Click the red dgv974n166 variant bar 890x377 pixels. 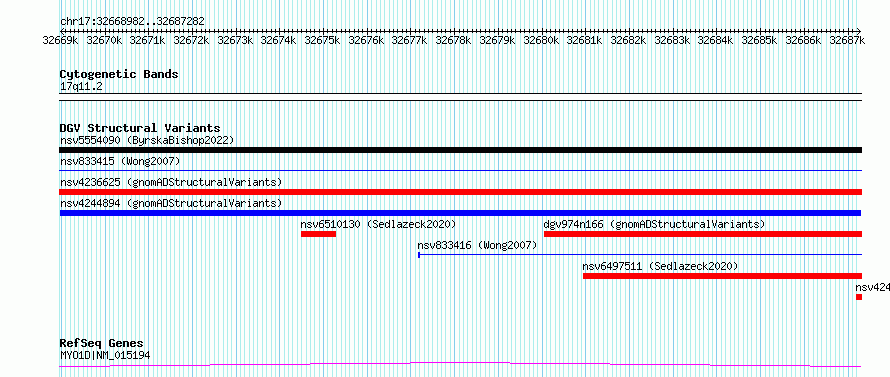(703, 234)
